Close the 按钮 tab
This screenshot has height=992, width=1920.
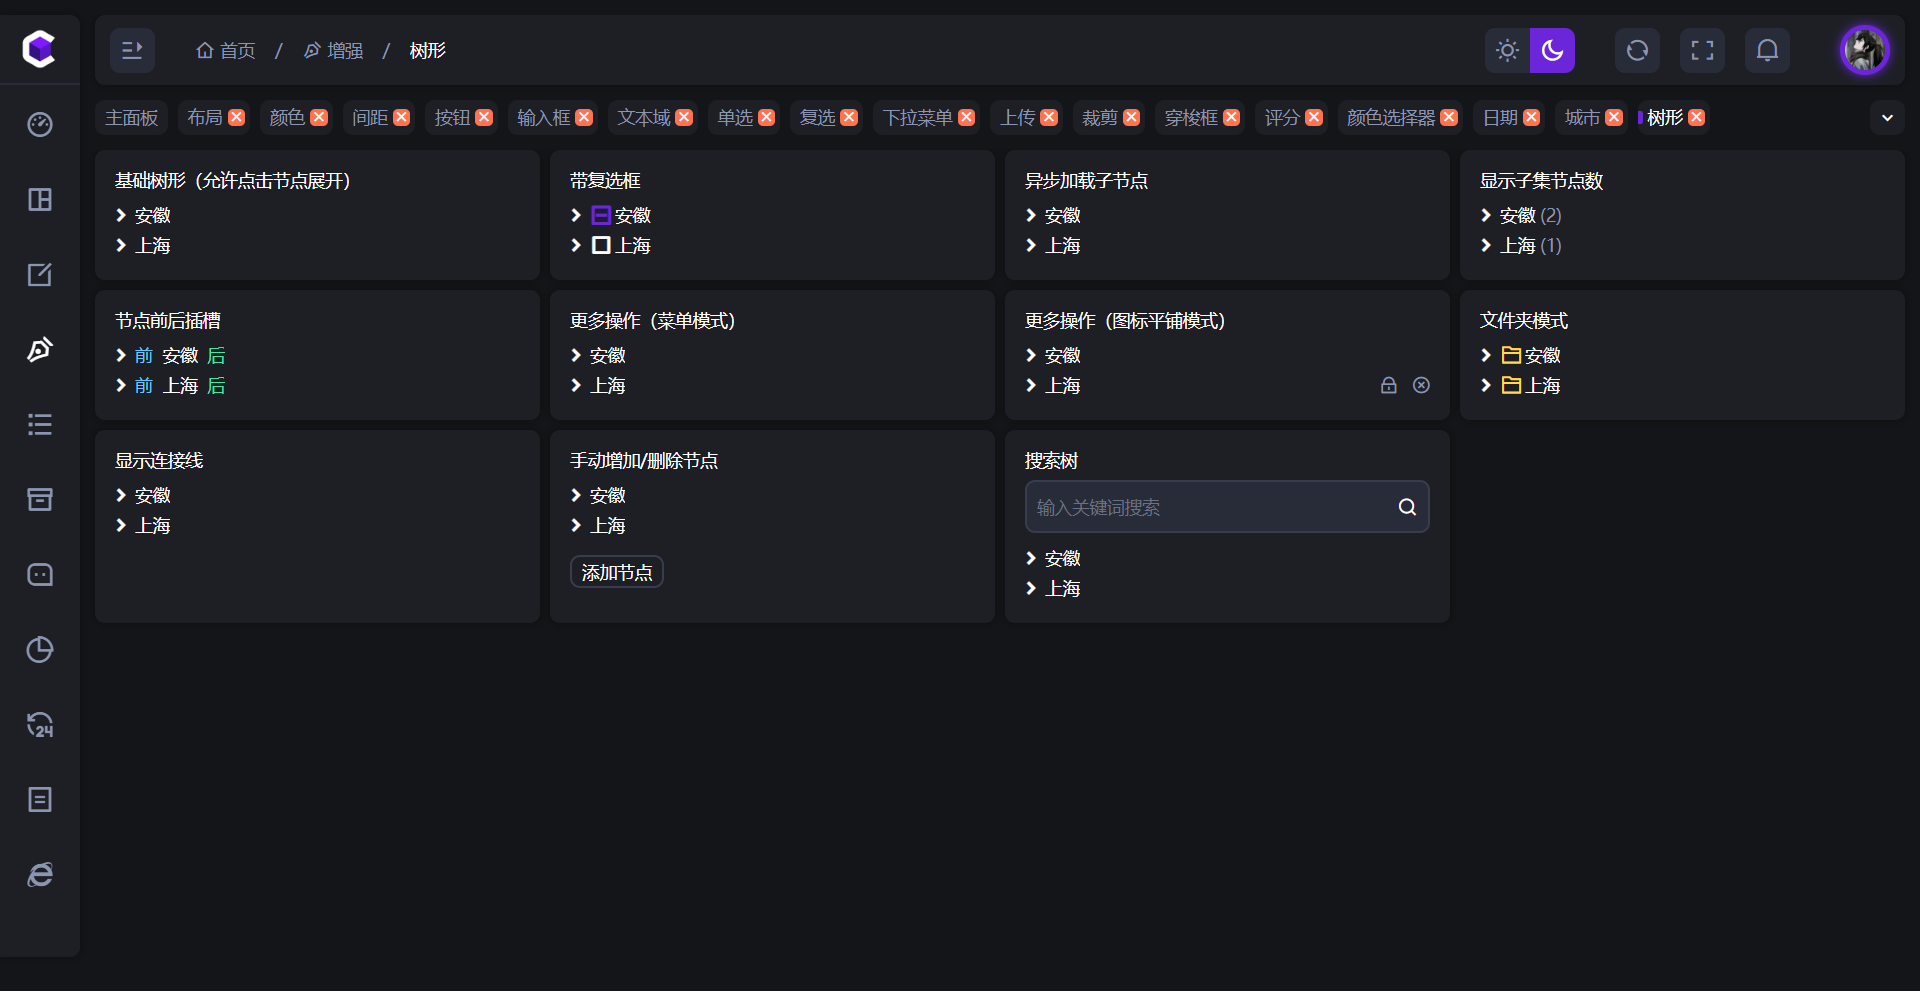[x=484, y=118]
